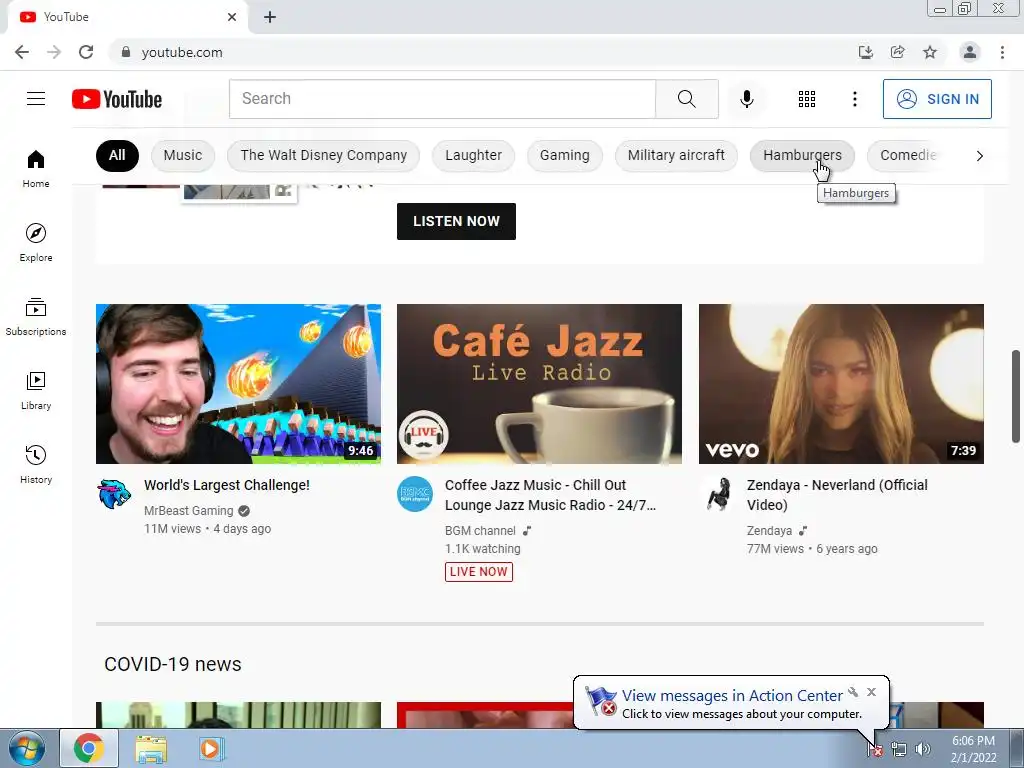This screenshot has width=1024, height=768.
Task: Click the install app icon in address bar
Action: (866, 52)
